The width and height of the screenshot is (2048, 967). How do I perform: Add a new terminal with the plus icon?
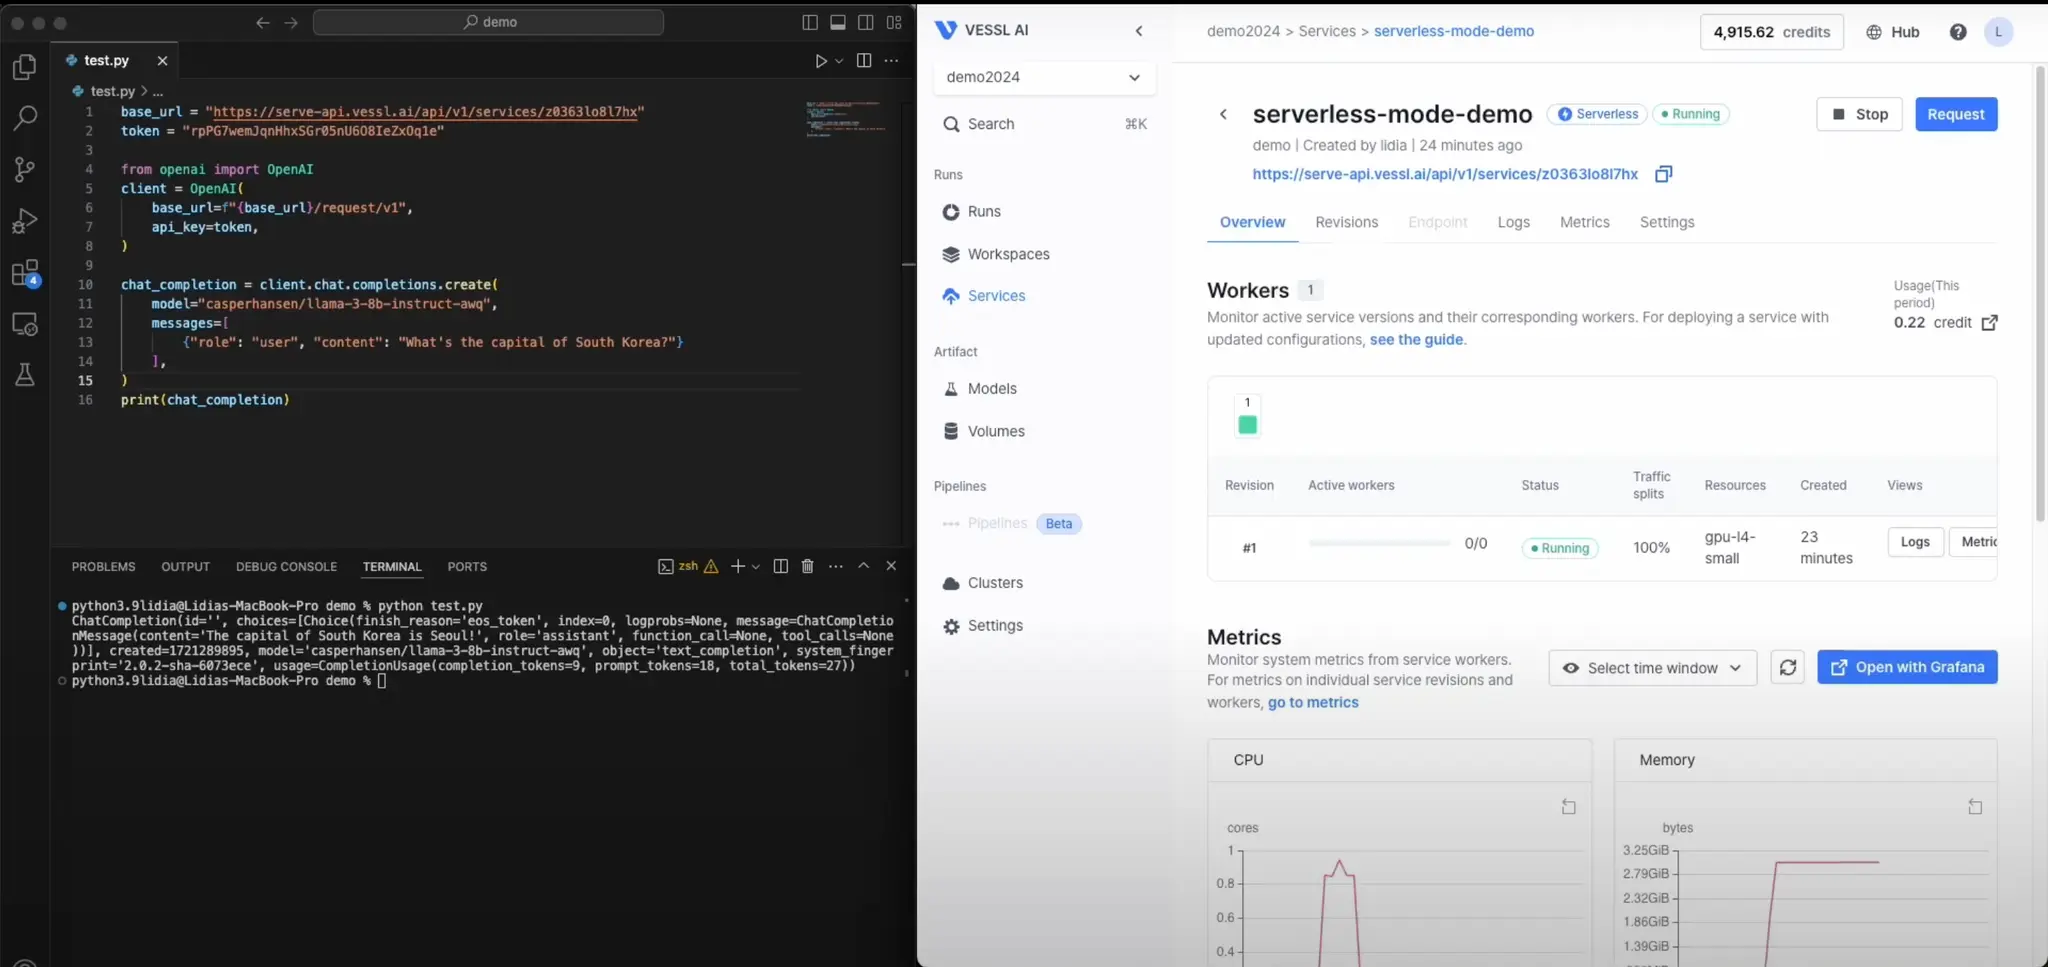[x=738, y=566]
